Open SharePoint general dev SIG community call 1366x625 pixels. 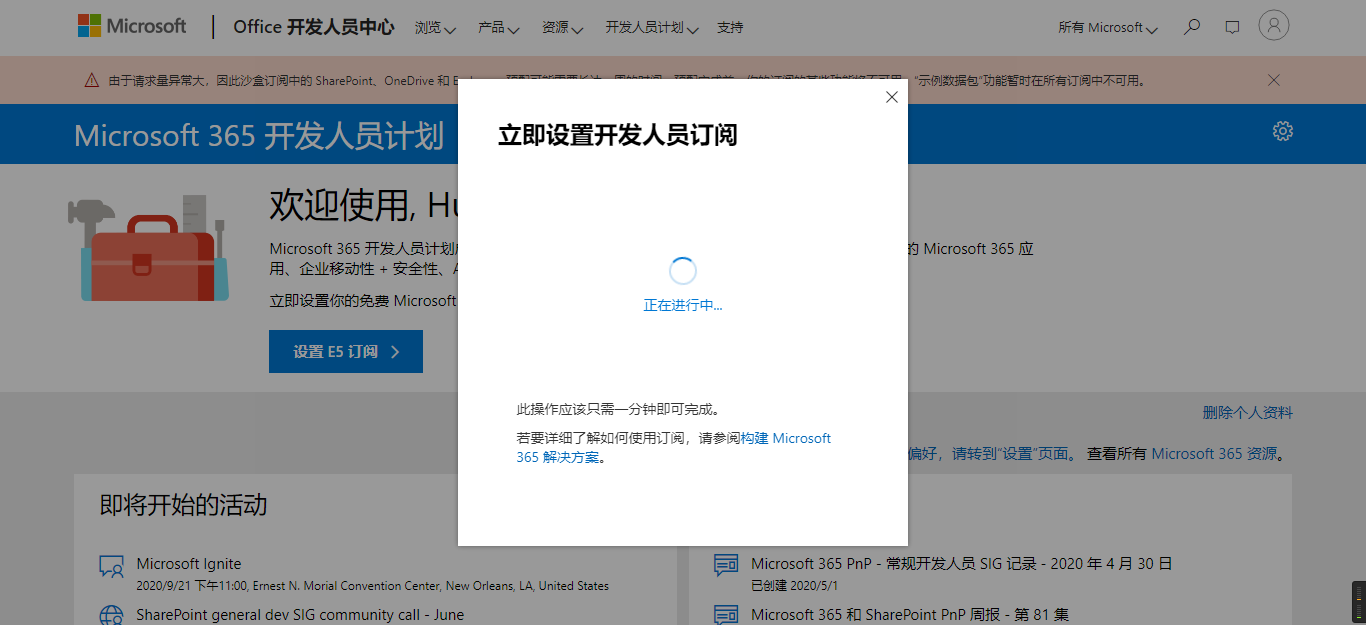coord(300,615)
